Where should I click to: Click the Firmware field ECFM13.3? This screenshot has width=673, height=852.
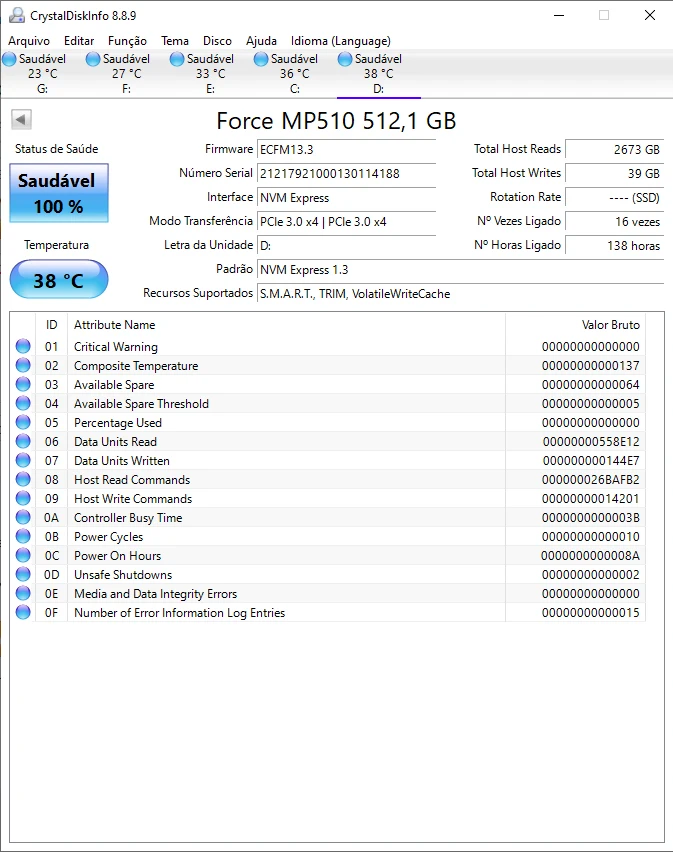click(x=346, y=149)
